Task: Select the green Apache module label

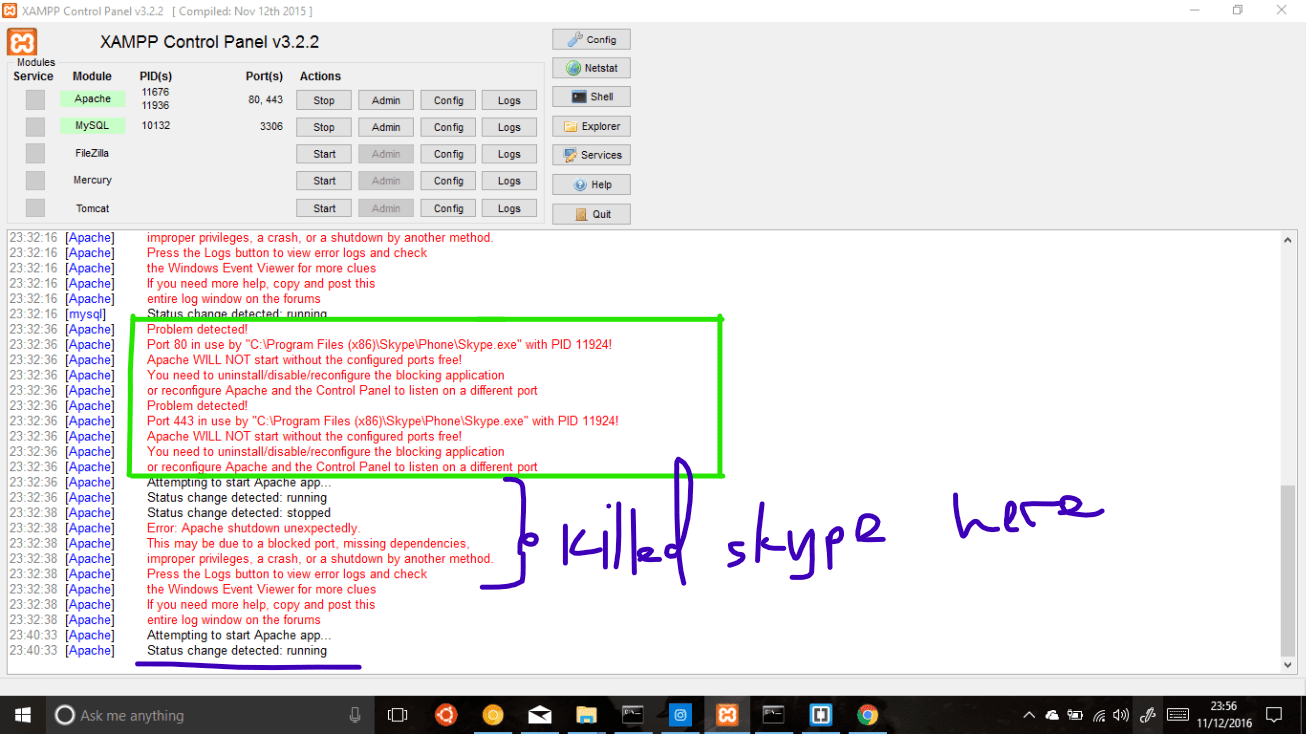Action: click(92, 99)
